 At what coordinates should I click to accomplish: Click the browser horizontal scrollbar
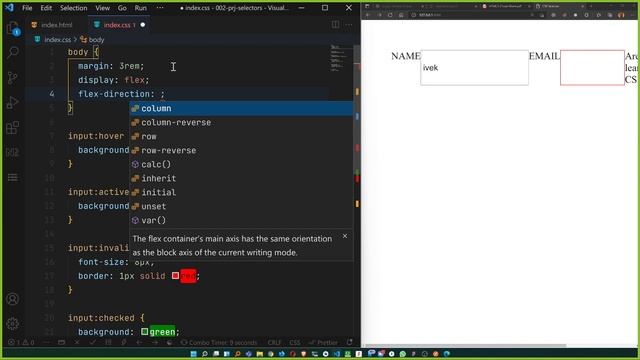click(x=467, y=345)
